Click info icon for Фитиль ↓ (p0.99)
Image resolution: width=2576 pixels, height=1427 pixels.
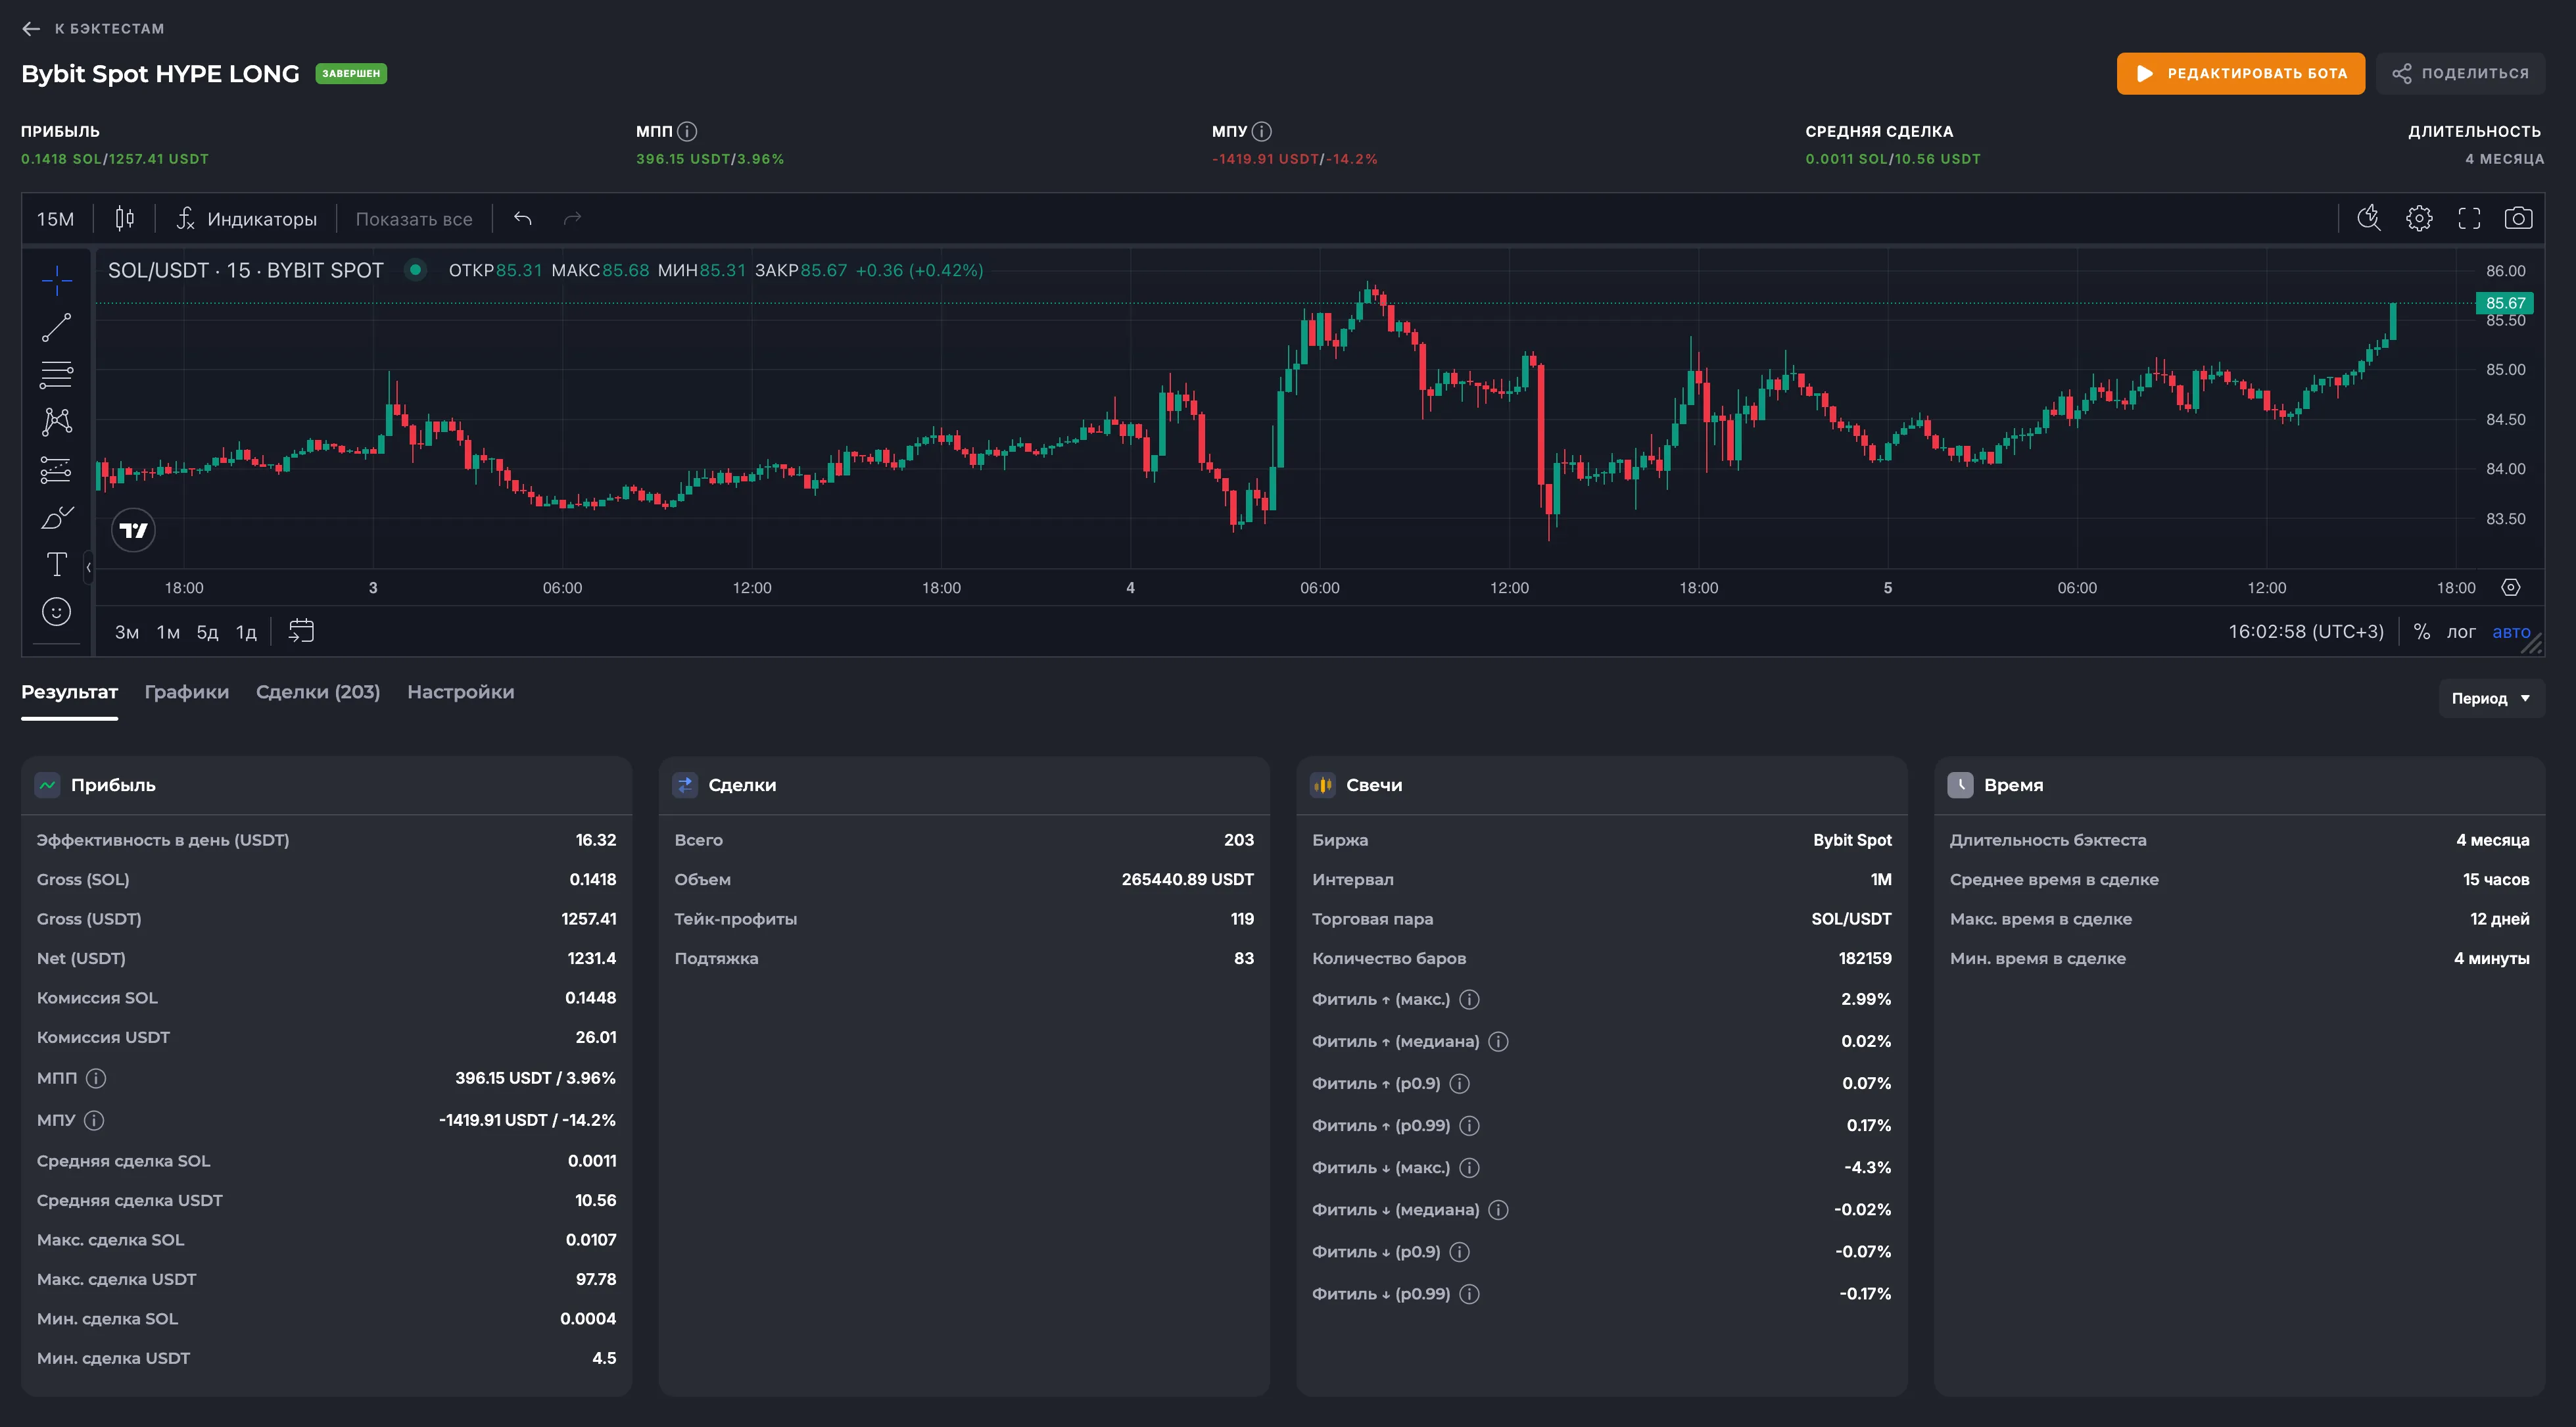click(1469, 1294)
